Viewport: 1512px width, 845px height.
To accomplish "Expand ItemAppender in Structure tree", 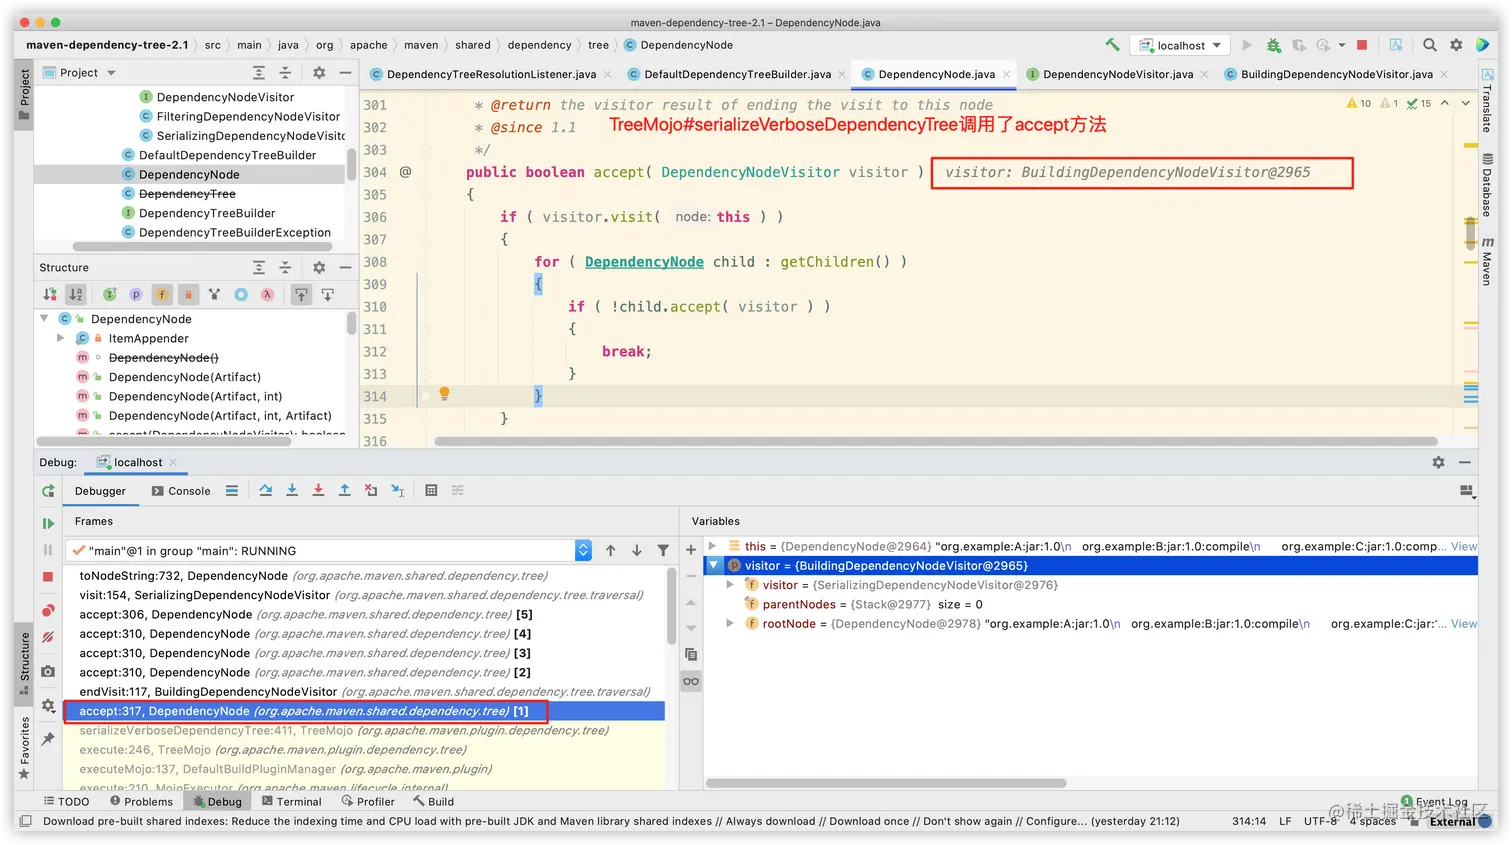I will 61,338.
